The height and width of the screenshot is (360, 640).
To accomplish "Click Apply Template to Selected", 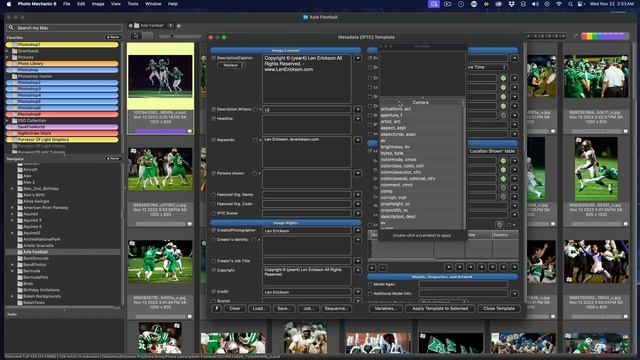I will click(x=440, y=309).
